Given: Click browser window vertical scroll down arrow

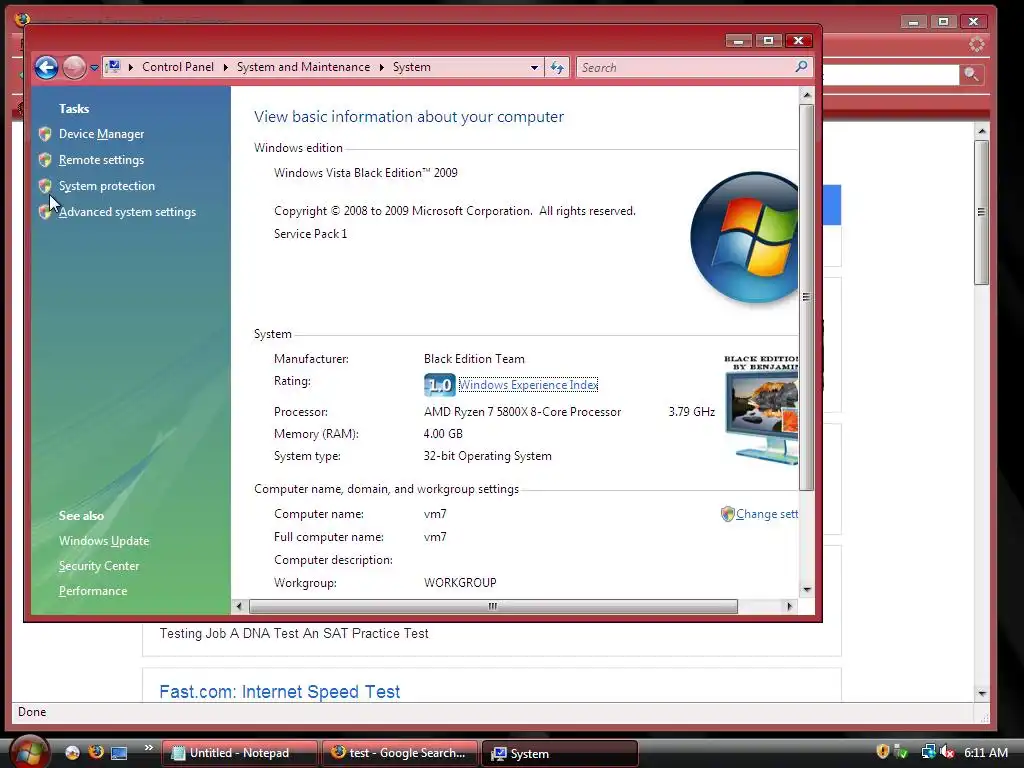Looking at the screenshot, I should pos(982,693).
